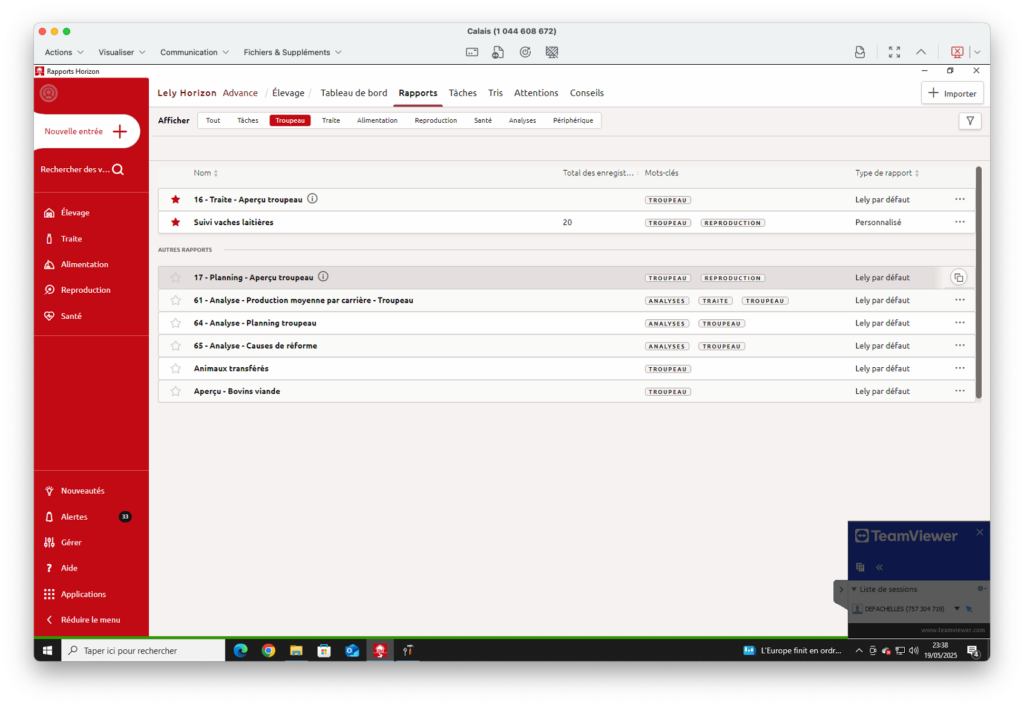Click TeamViewer toolbar keyboard icon

(x=472, y=52)
